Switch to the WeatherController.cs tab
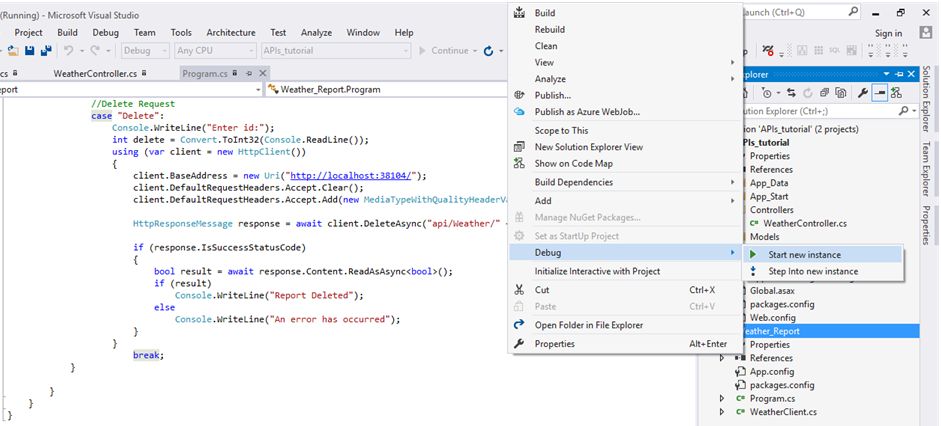Screen dimensions: 941x426 tap(95, 74)
